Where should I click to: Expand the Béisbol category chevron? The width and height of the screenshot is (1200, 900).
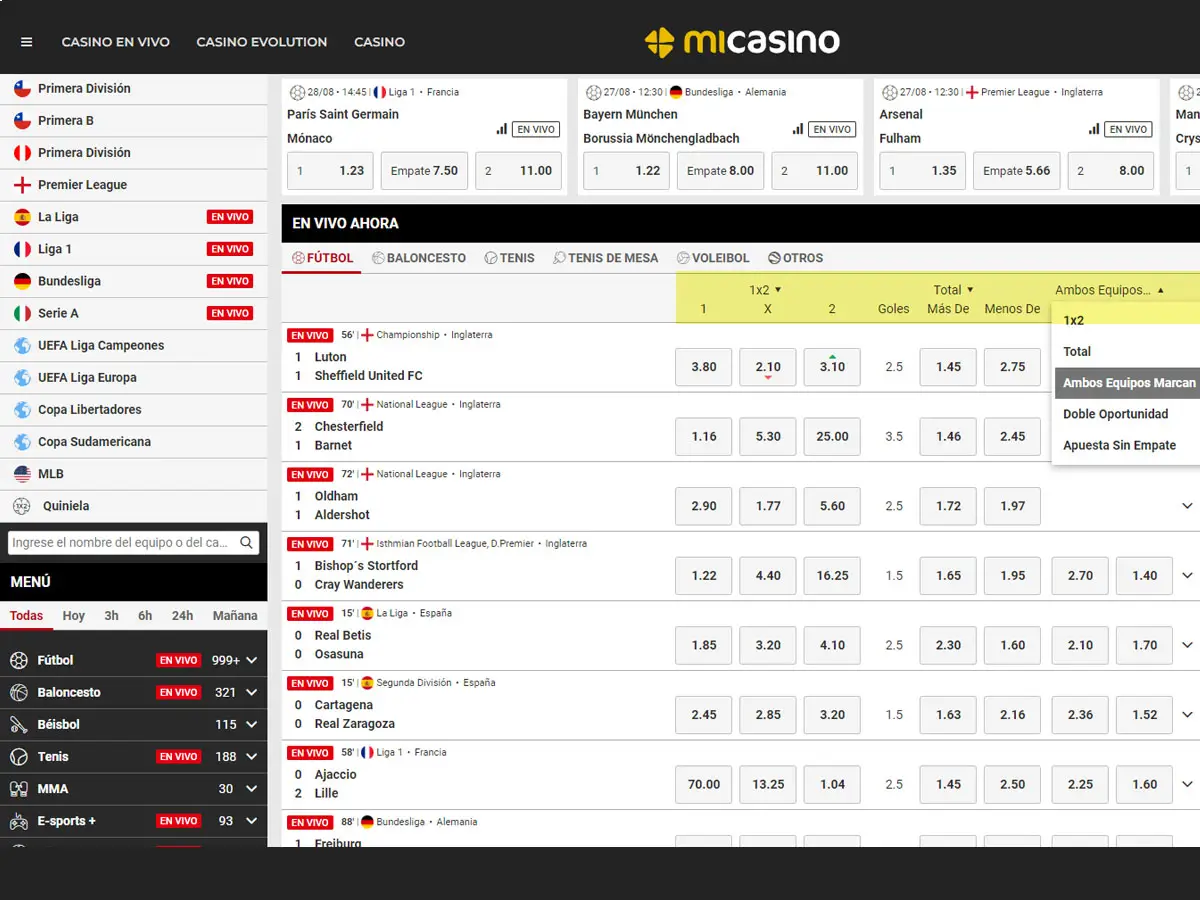[x=252, y=724]
